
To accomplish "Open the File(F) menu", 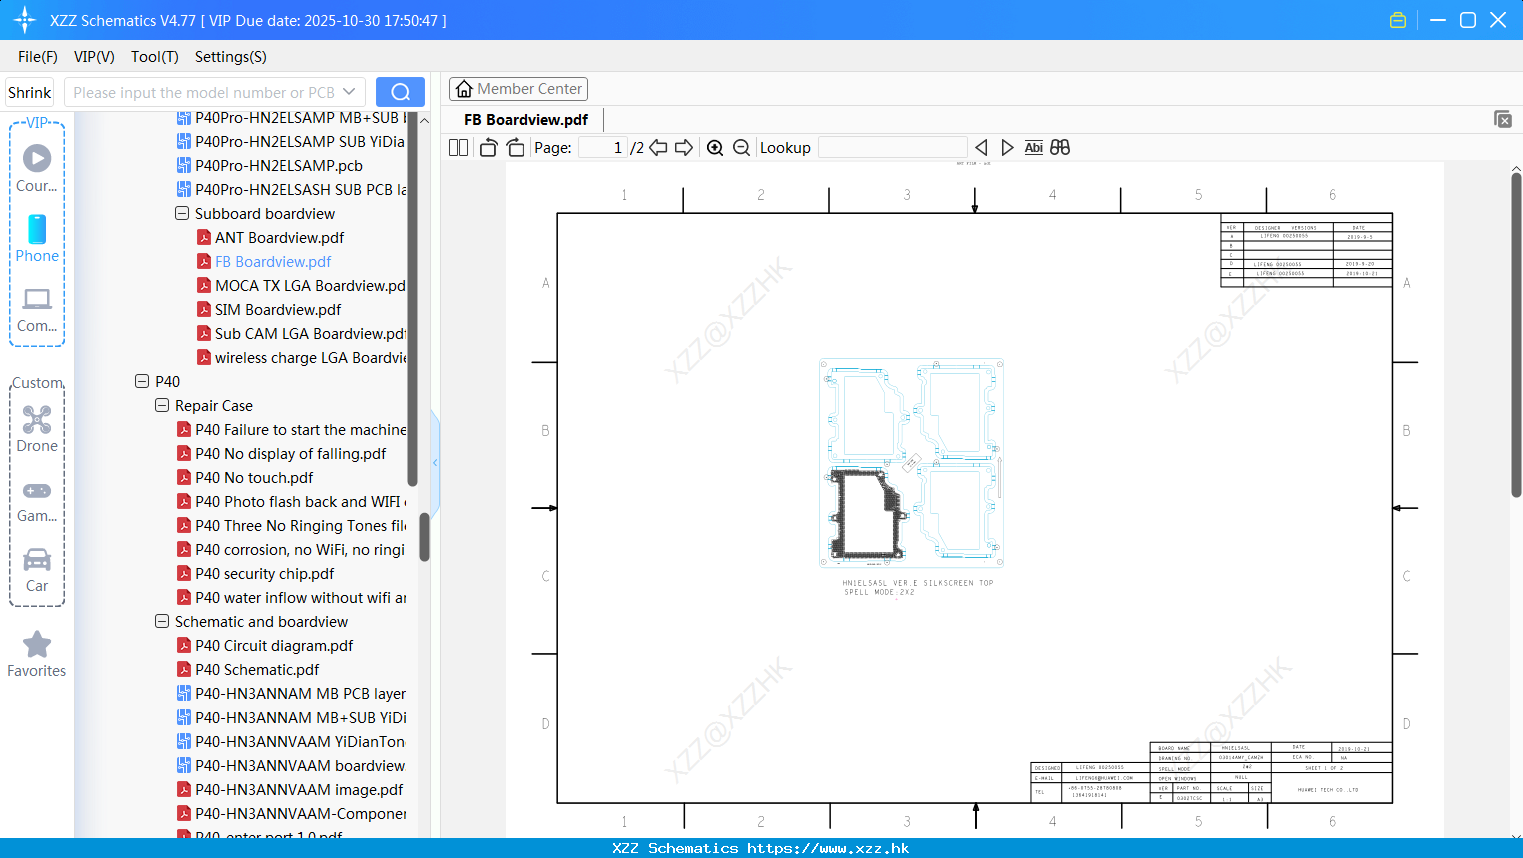I will [38, 57].
